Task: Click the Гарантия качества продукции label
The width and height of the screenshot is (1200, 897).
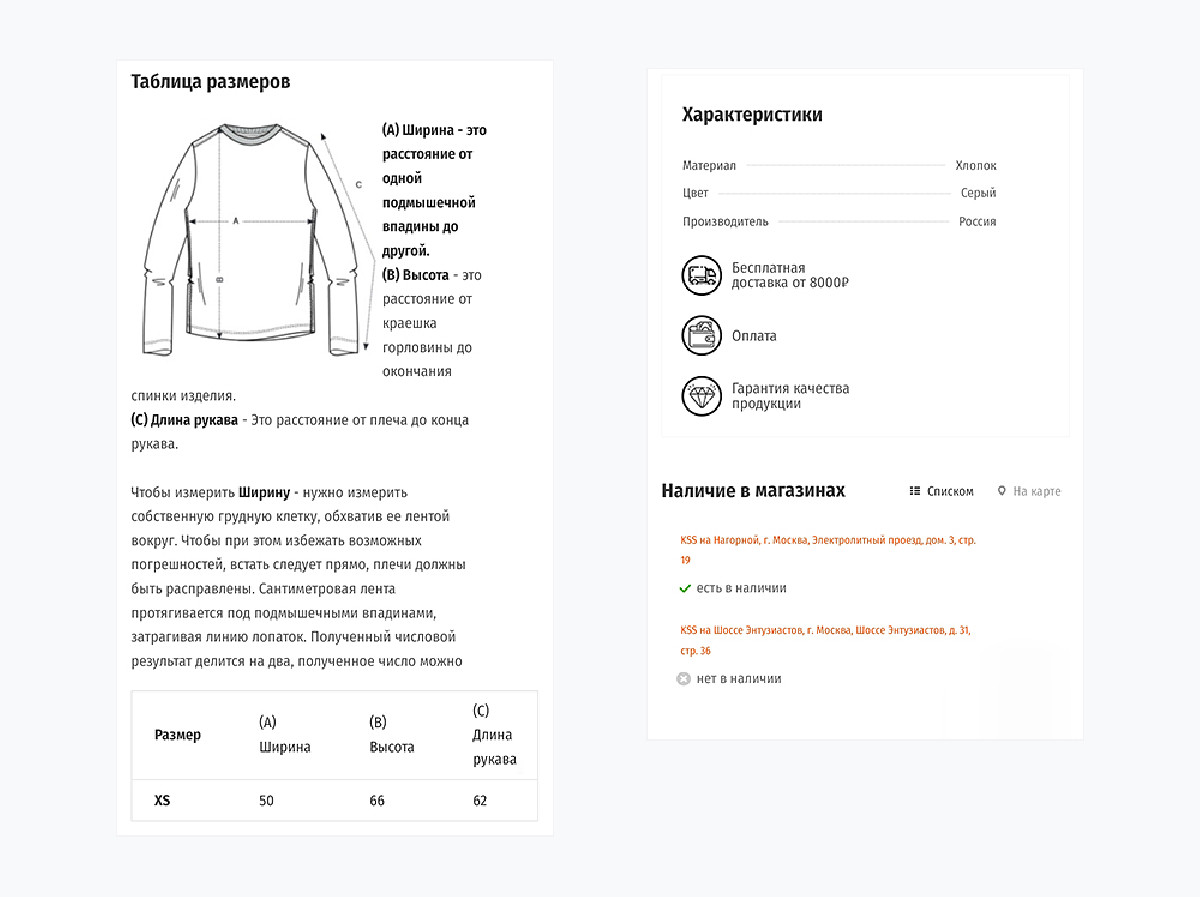Action: [x=790, y=396]
